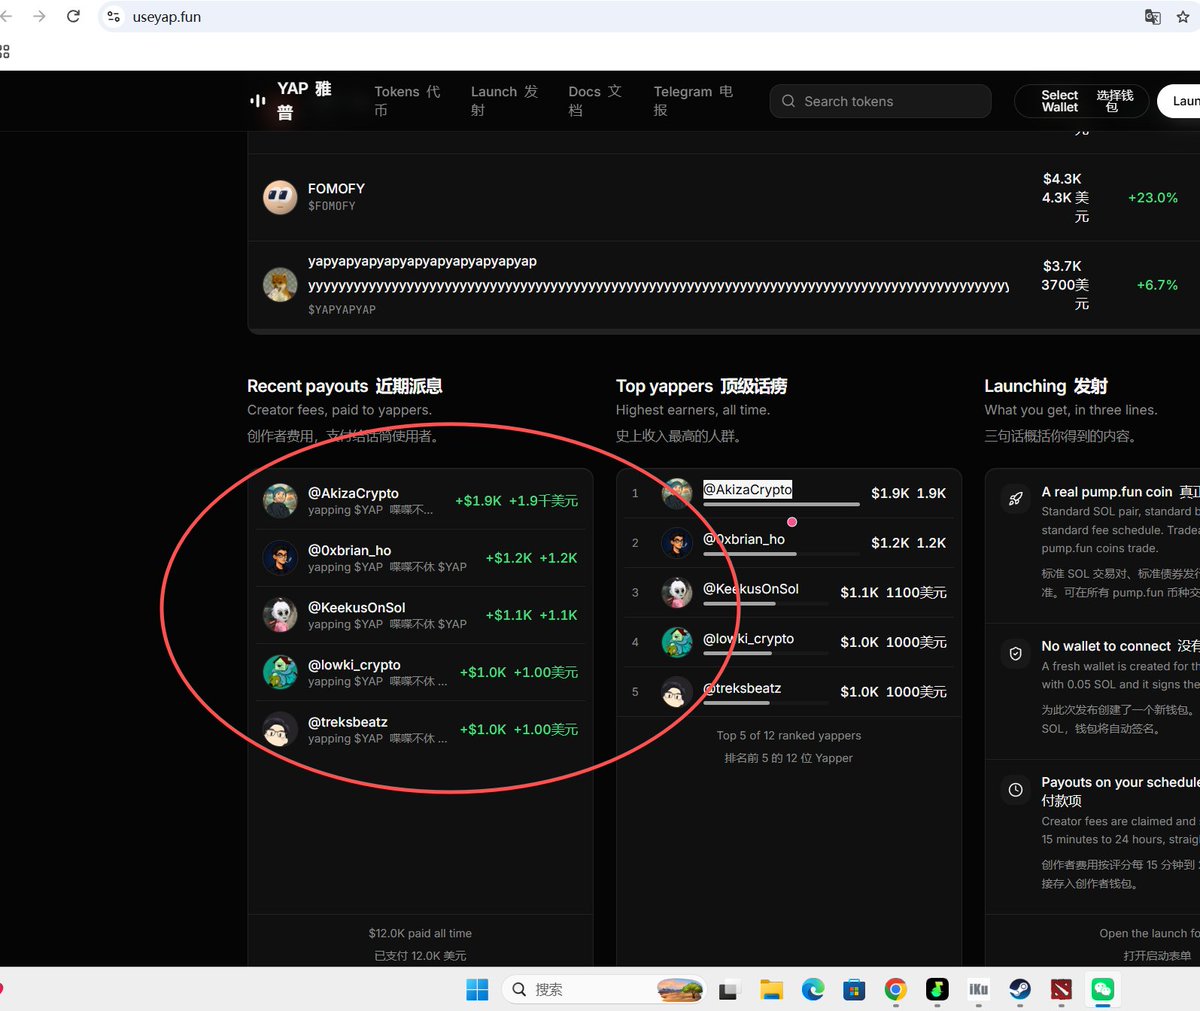This screenshot has height=1011, width=1200.
Task: Bookmark this page with the star
Action: [1183, 16]
